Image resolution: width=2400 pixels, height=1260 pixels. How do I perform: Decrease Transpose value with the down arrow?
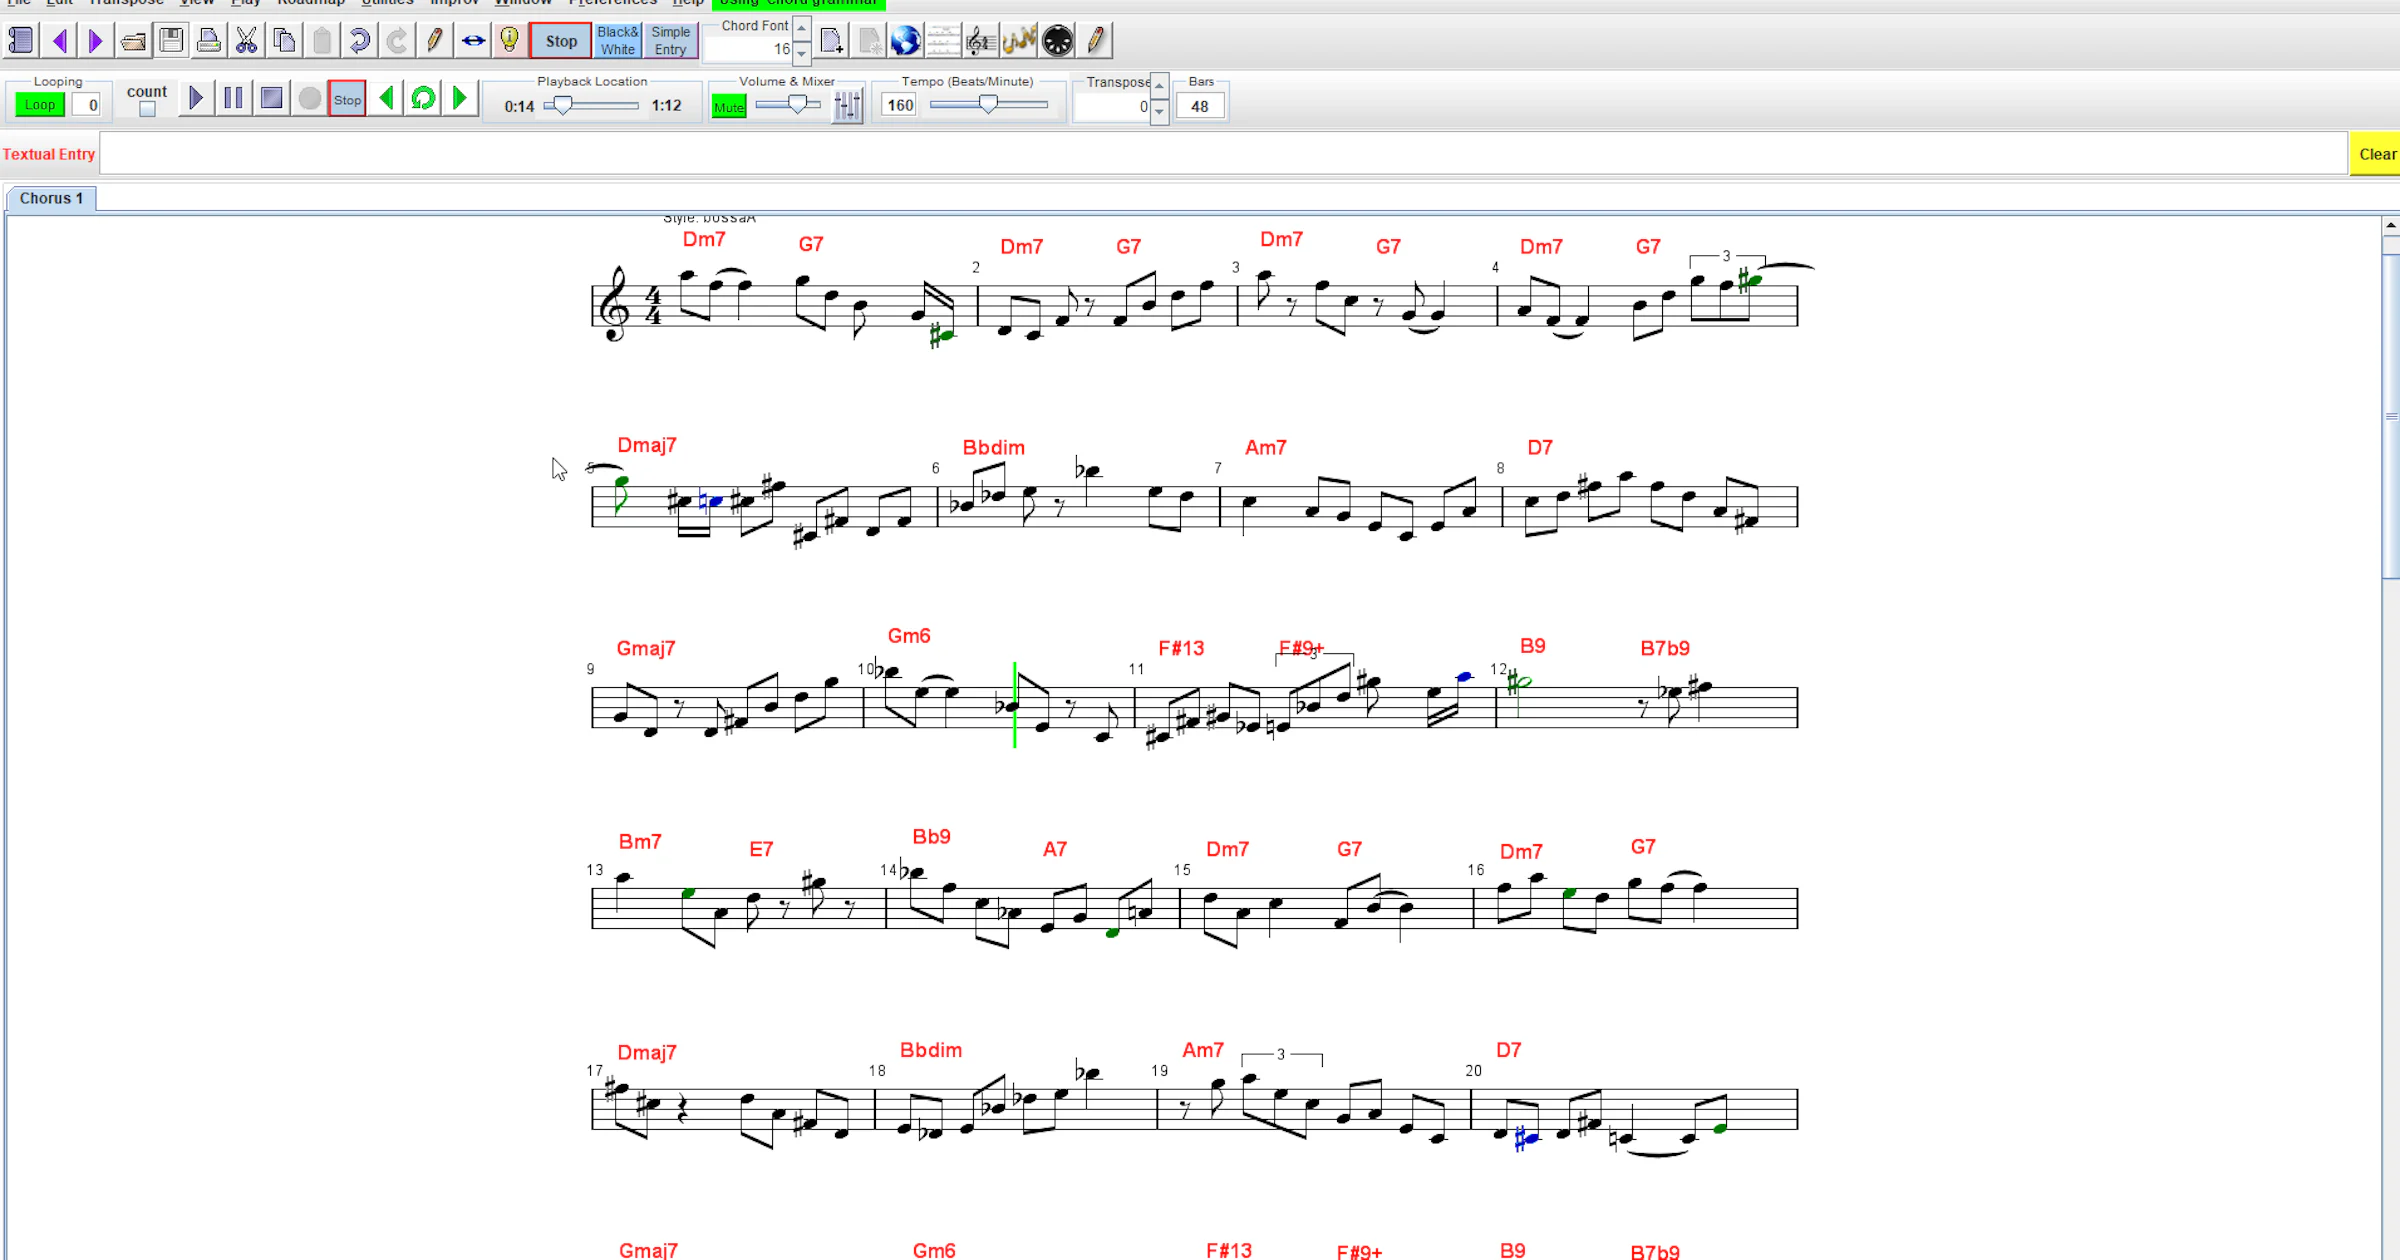pos(1159,111)
